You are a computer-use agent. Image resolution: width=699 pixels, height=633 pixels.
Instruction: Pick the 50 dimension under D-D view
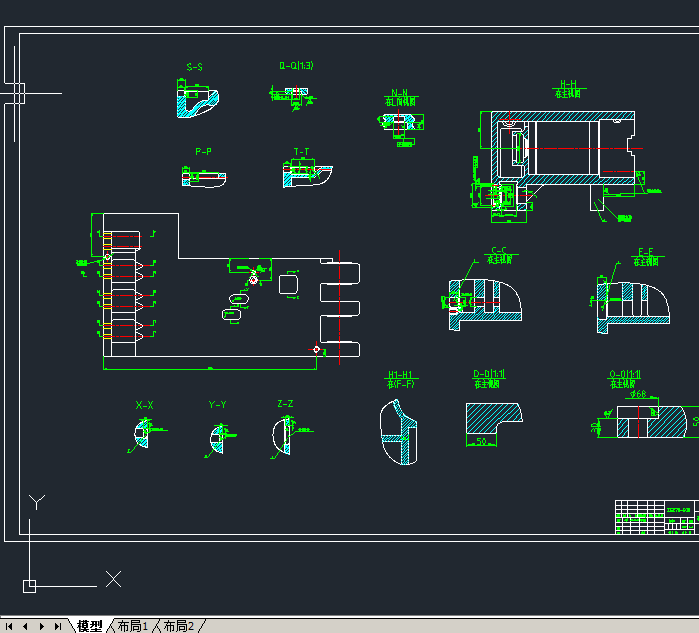481,441
